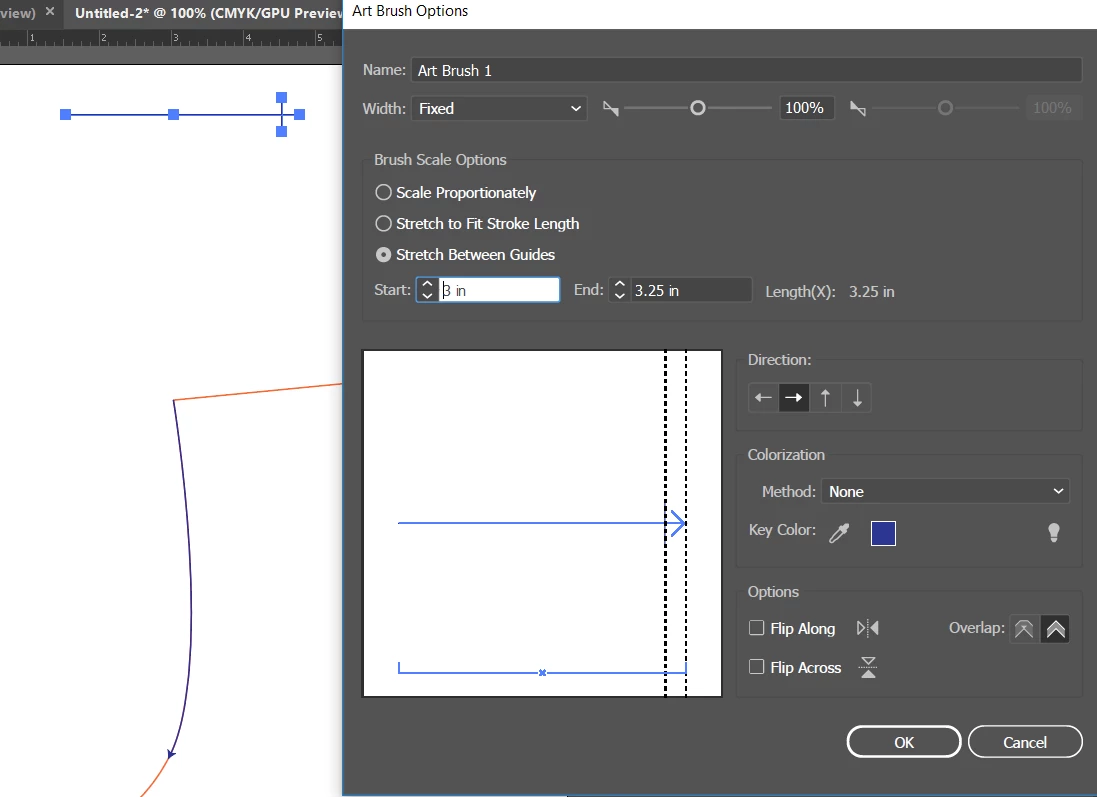Choose do-not-adjust overlap corners option
Image resolution: width=1097 pixels, height=797 pixels.
(x=1024, y=628)
